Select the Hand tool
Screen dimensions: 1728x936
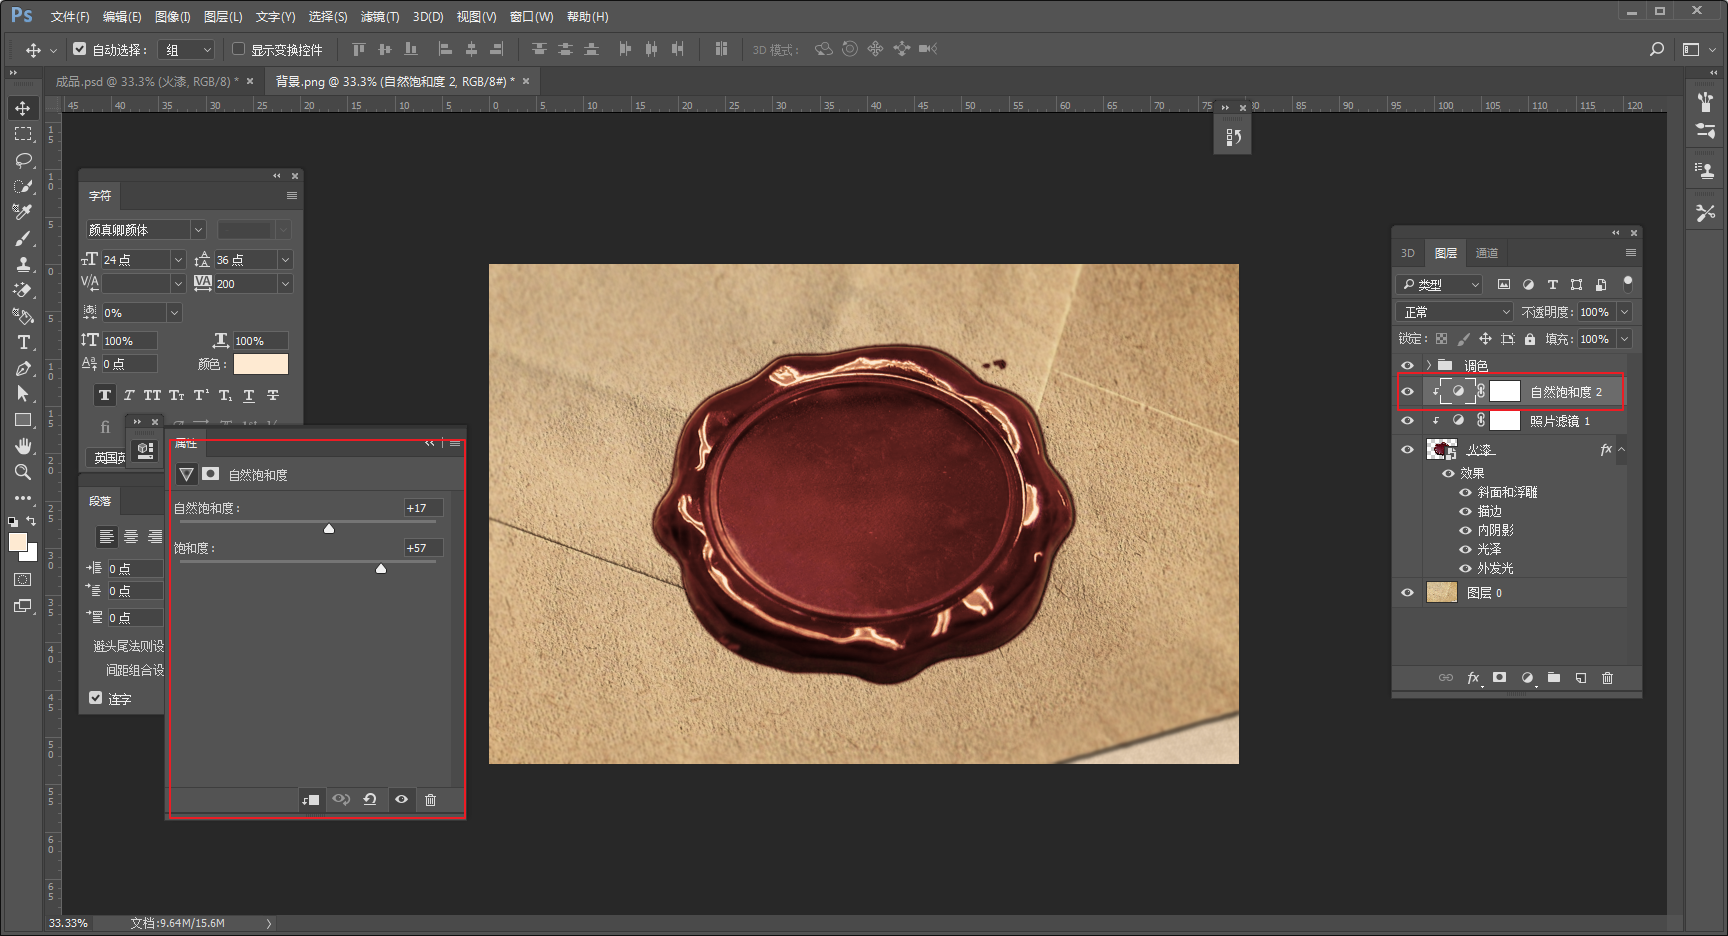click(23, 446)
